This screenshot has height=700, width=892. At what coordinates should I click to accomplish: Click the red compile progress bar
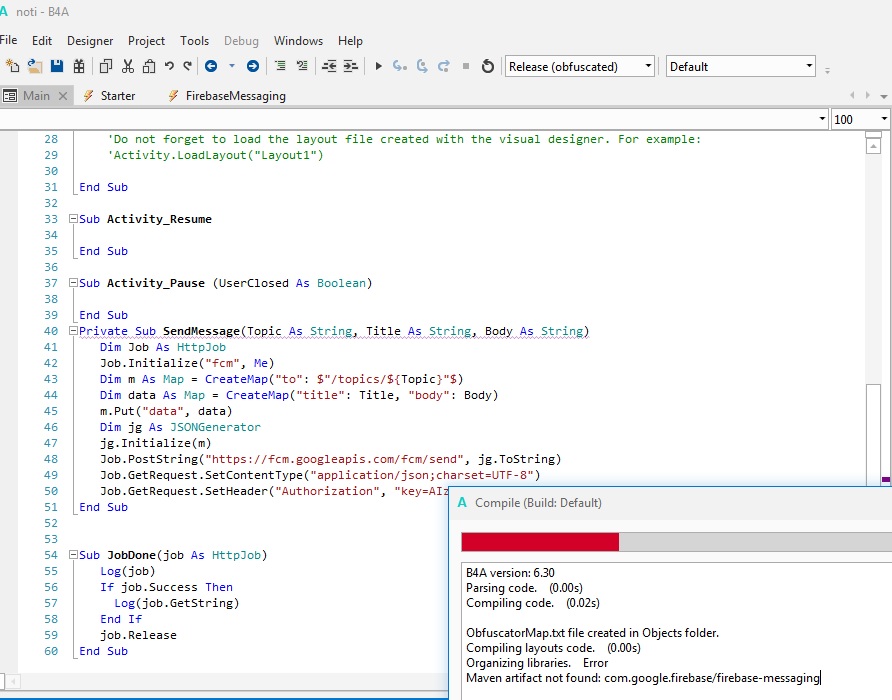(x=540, y=542)
